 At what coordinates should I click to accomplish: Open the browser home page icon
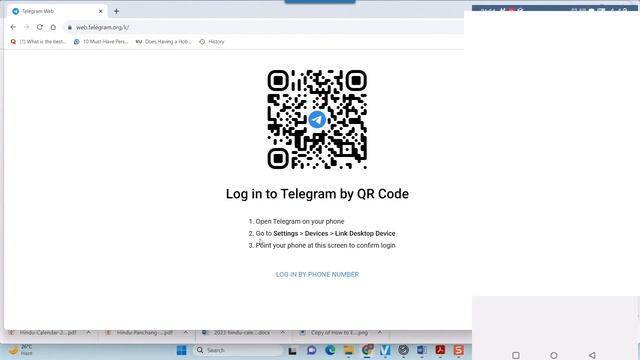coord(53,27)
